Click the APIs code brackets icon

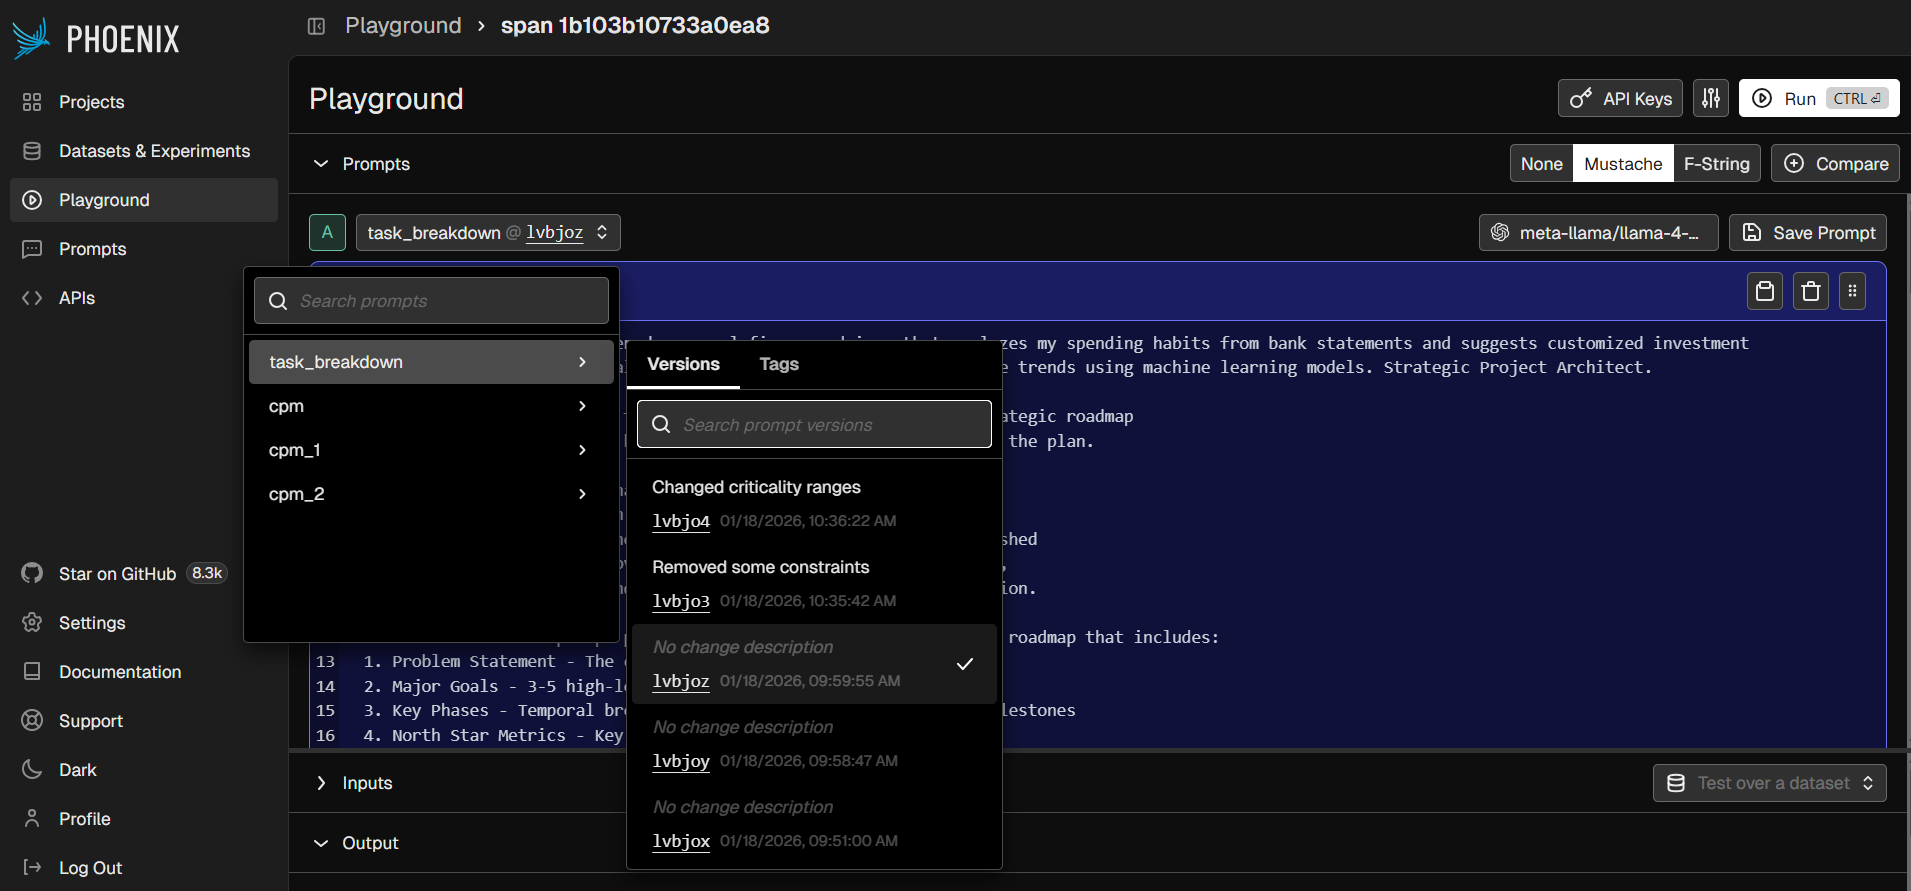tap(32, 298)
